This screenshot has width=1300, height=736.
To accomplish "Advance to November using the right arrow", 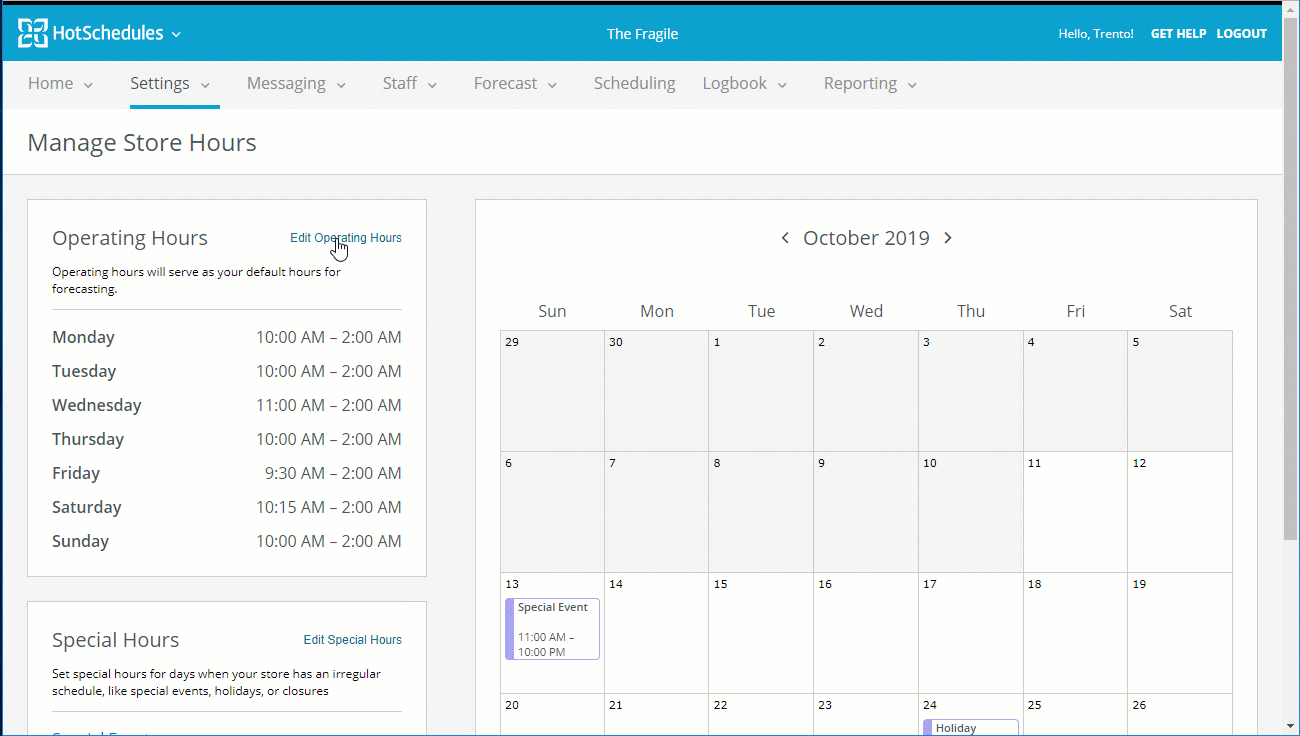I will click(947, 238).
